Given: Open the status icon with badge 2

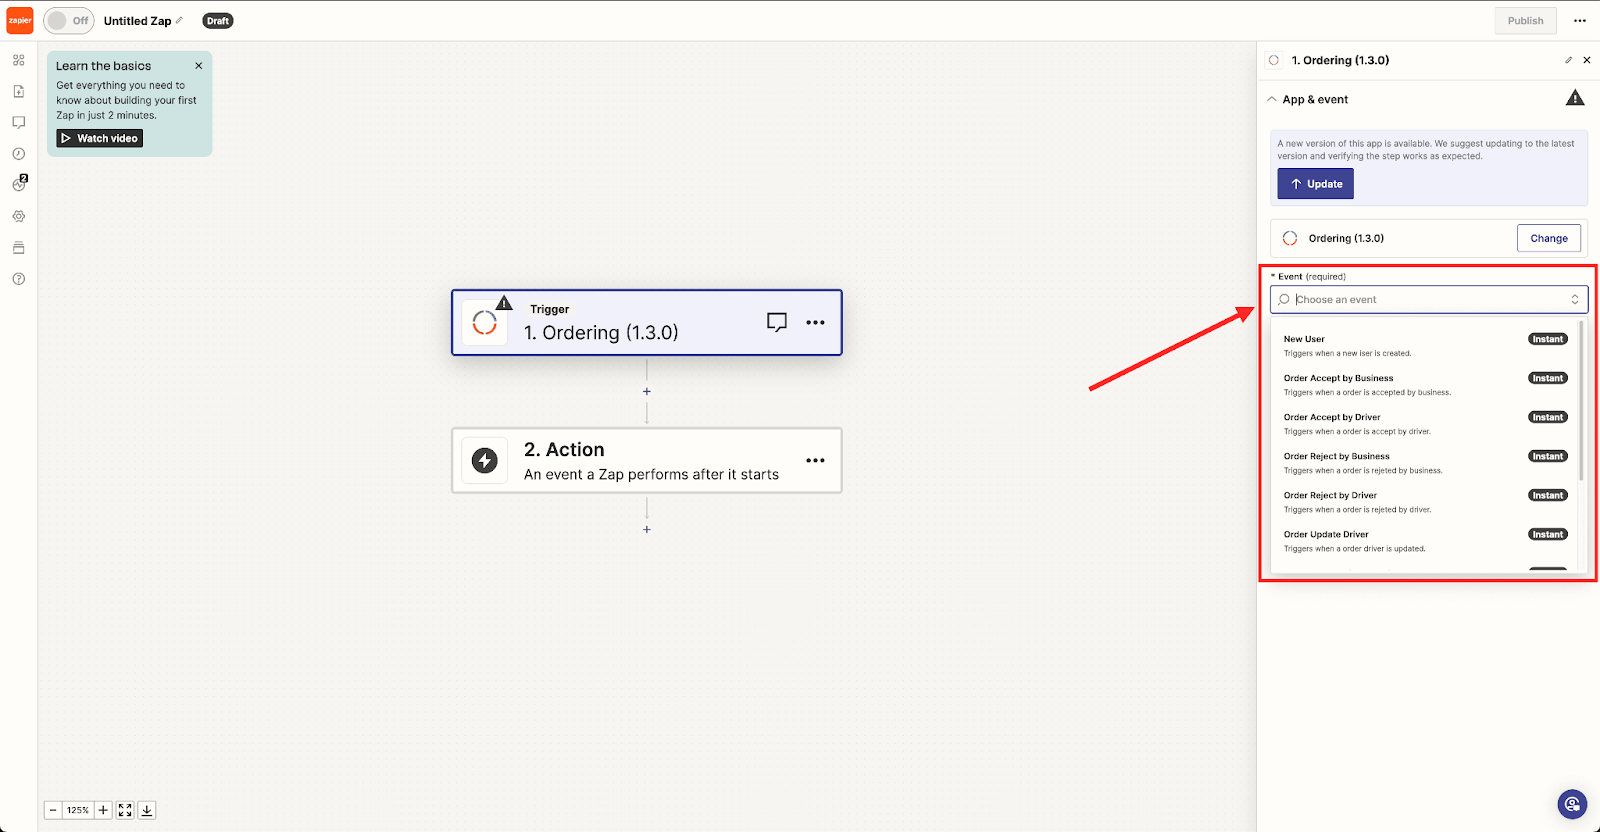Looking at the screenshot, I should click(x=19, y=184).
